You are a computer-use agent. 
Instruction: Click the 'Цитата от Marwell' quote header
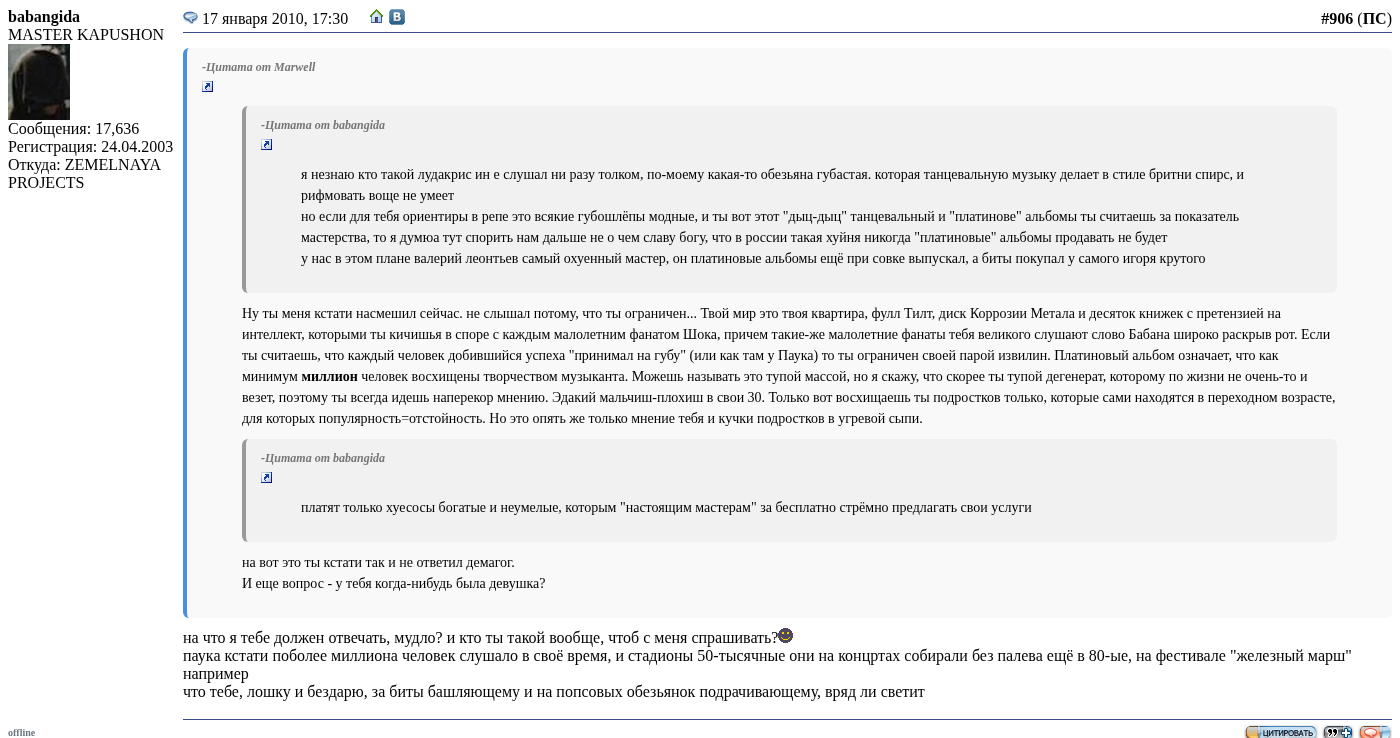click(258, 67)
